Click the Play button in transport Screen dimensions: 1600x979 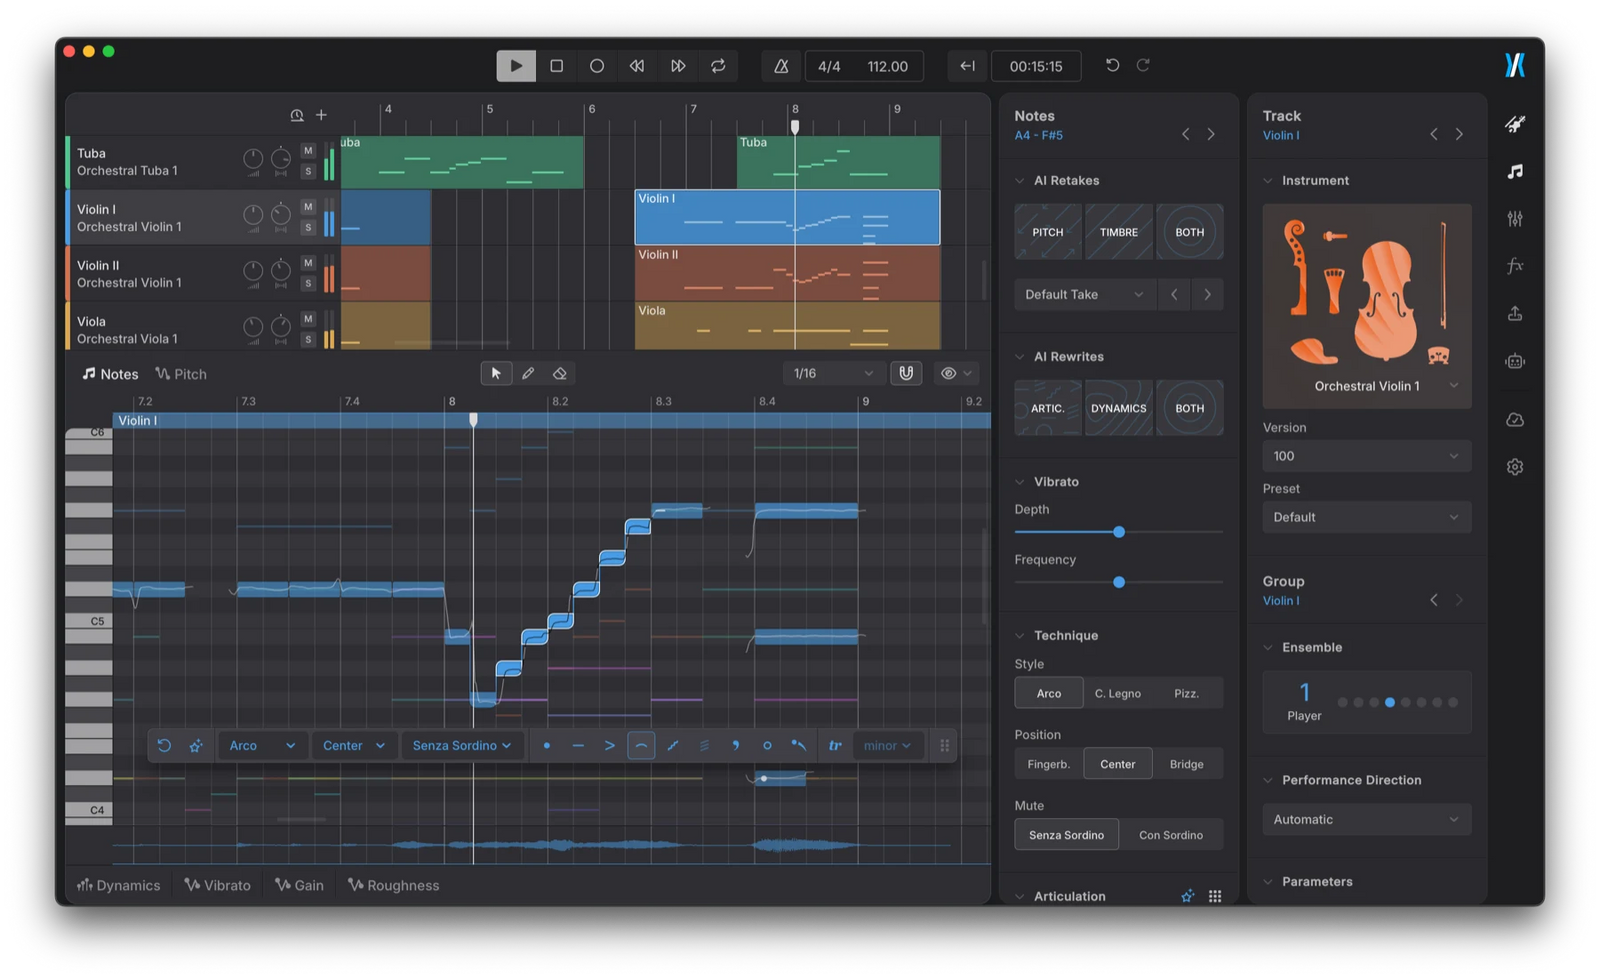516,66
